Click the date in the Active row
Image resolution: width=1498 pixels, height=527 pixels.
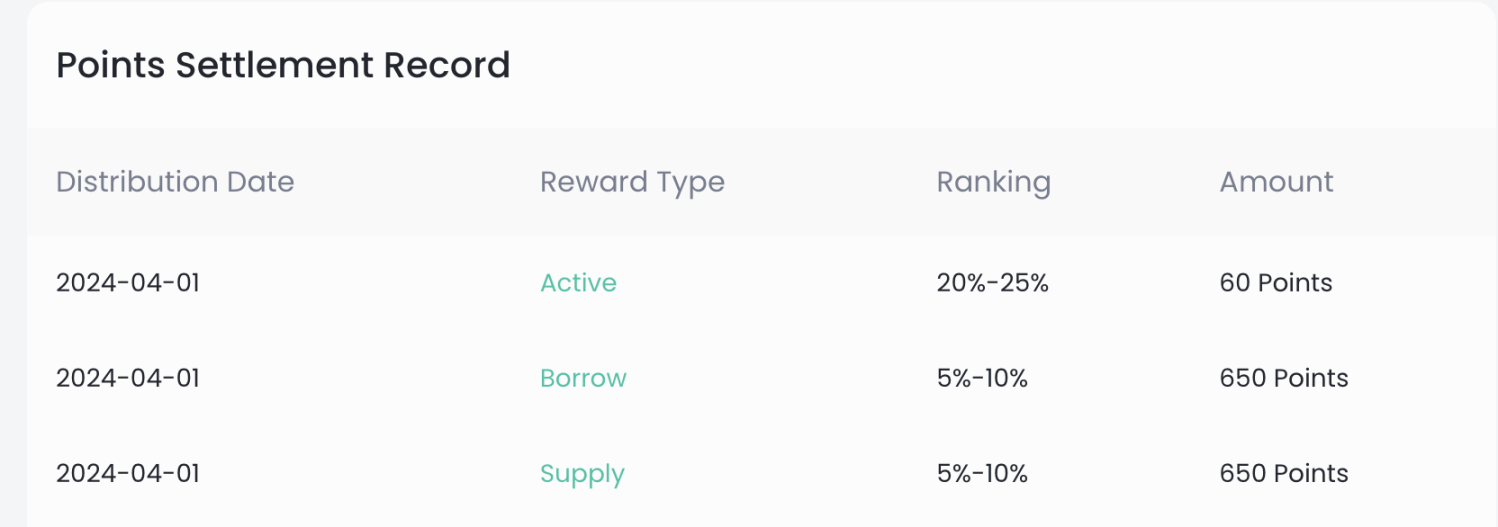click(128, 283)
